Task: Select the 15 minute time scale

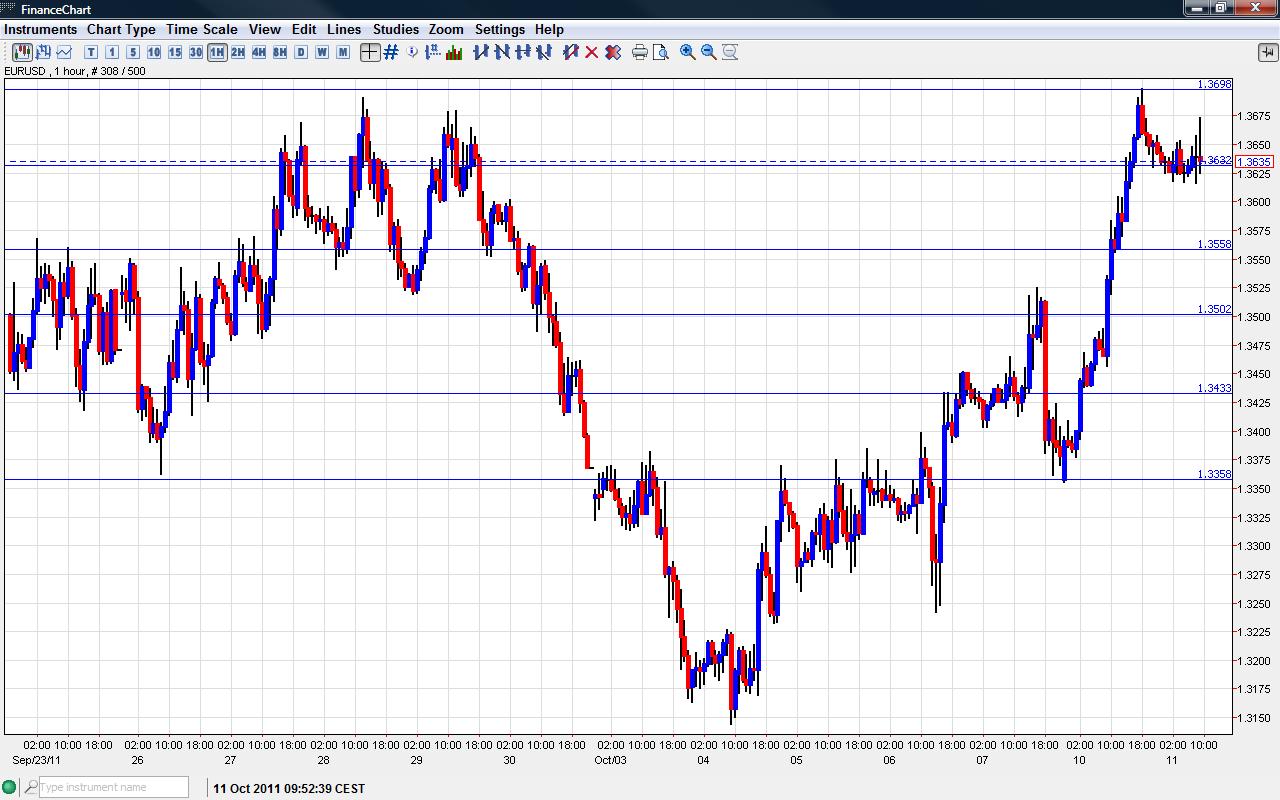Action: pyautogui.click(x=175, y=52)
